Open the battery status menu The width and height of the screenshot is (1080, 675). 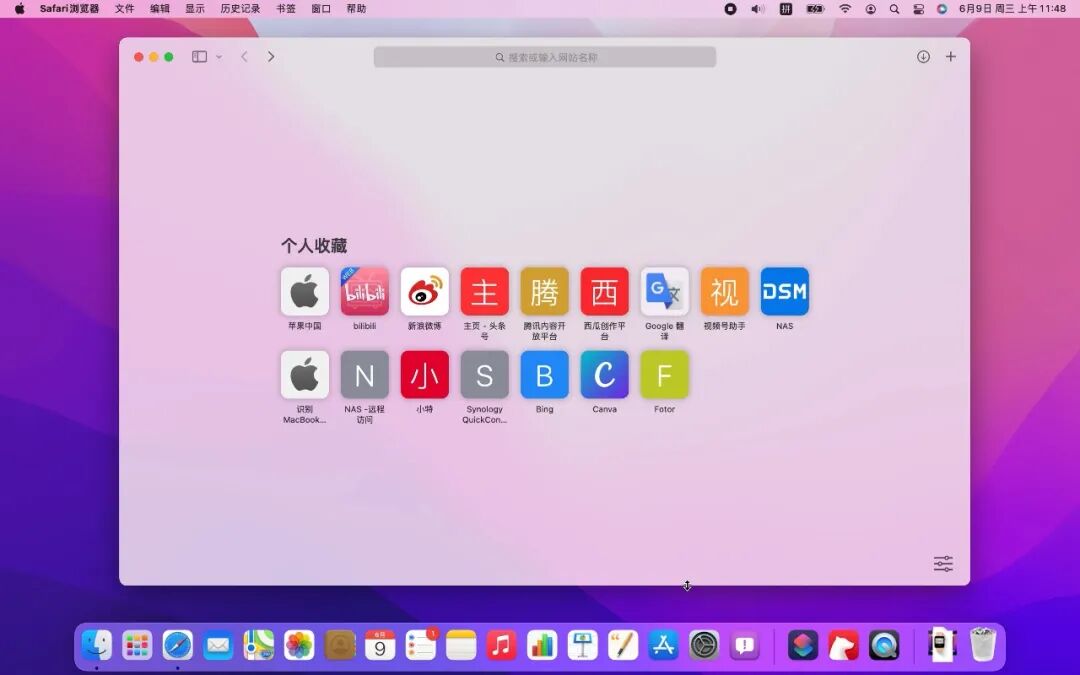[x=816, y=9]
